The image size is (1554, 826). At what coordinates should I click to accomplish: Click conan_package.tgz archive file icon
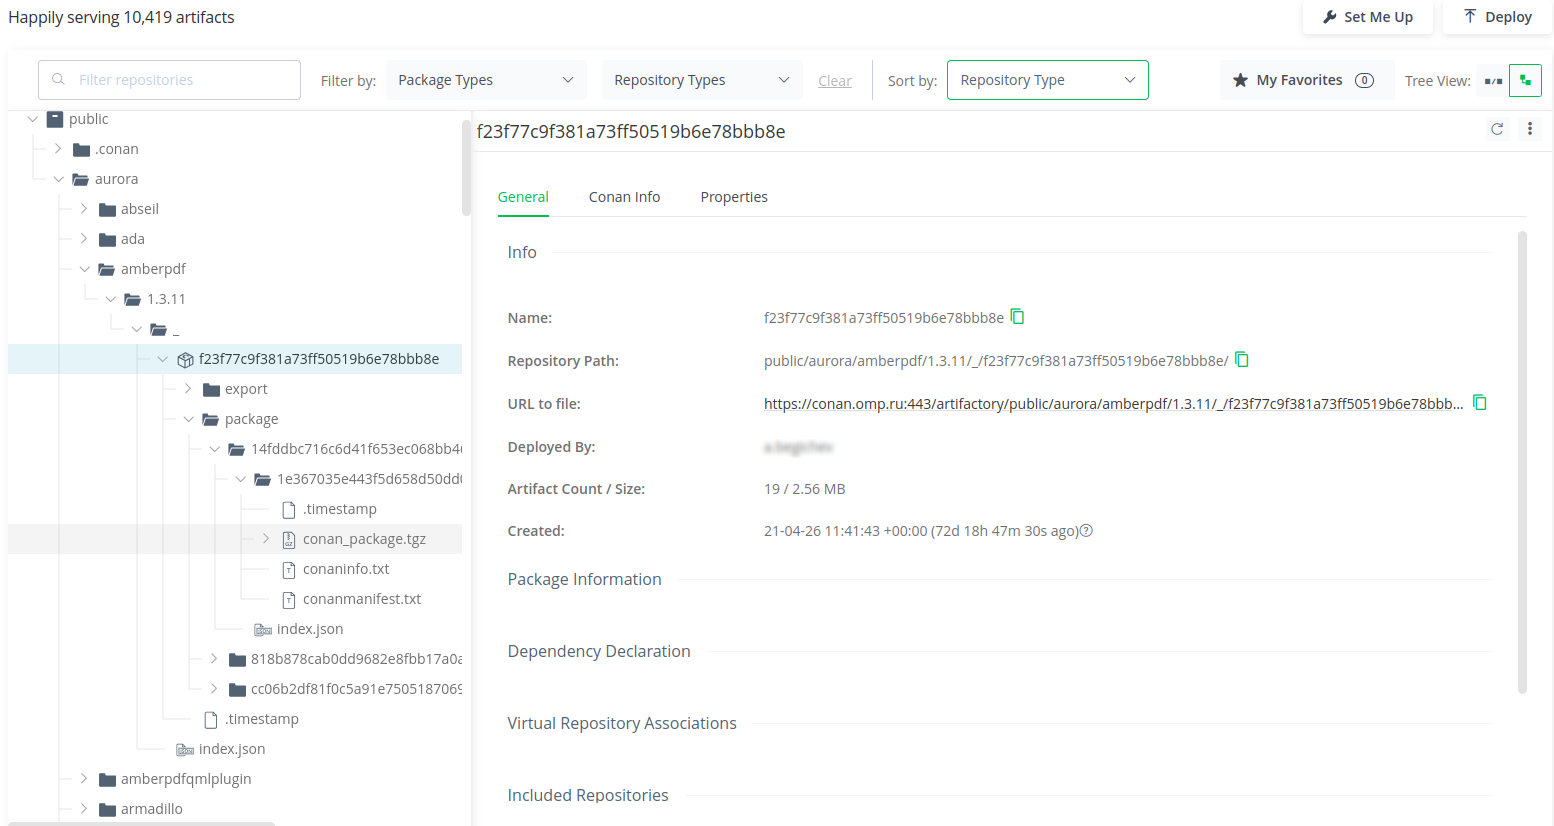(x=289, y=540)
